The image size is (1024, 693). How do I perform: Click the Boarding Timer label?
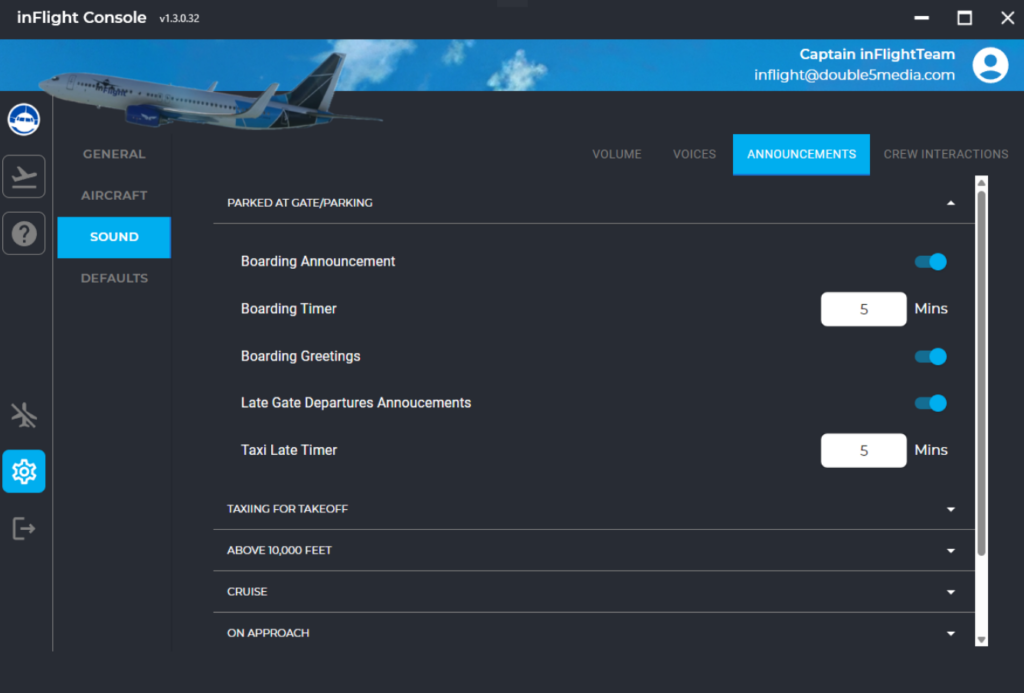click(289, 309)
